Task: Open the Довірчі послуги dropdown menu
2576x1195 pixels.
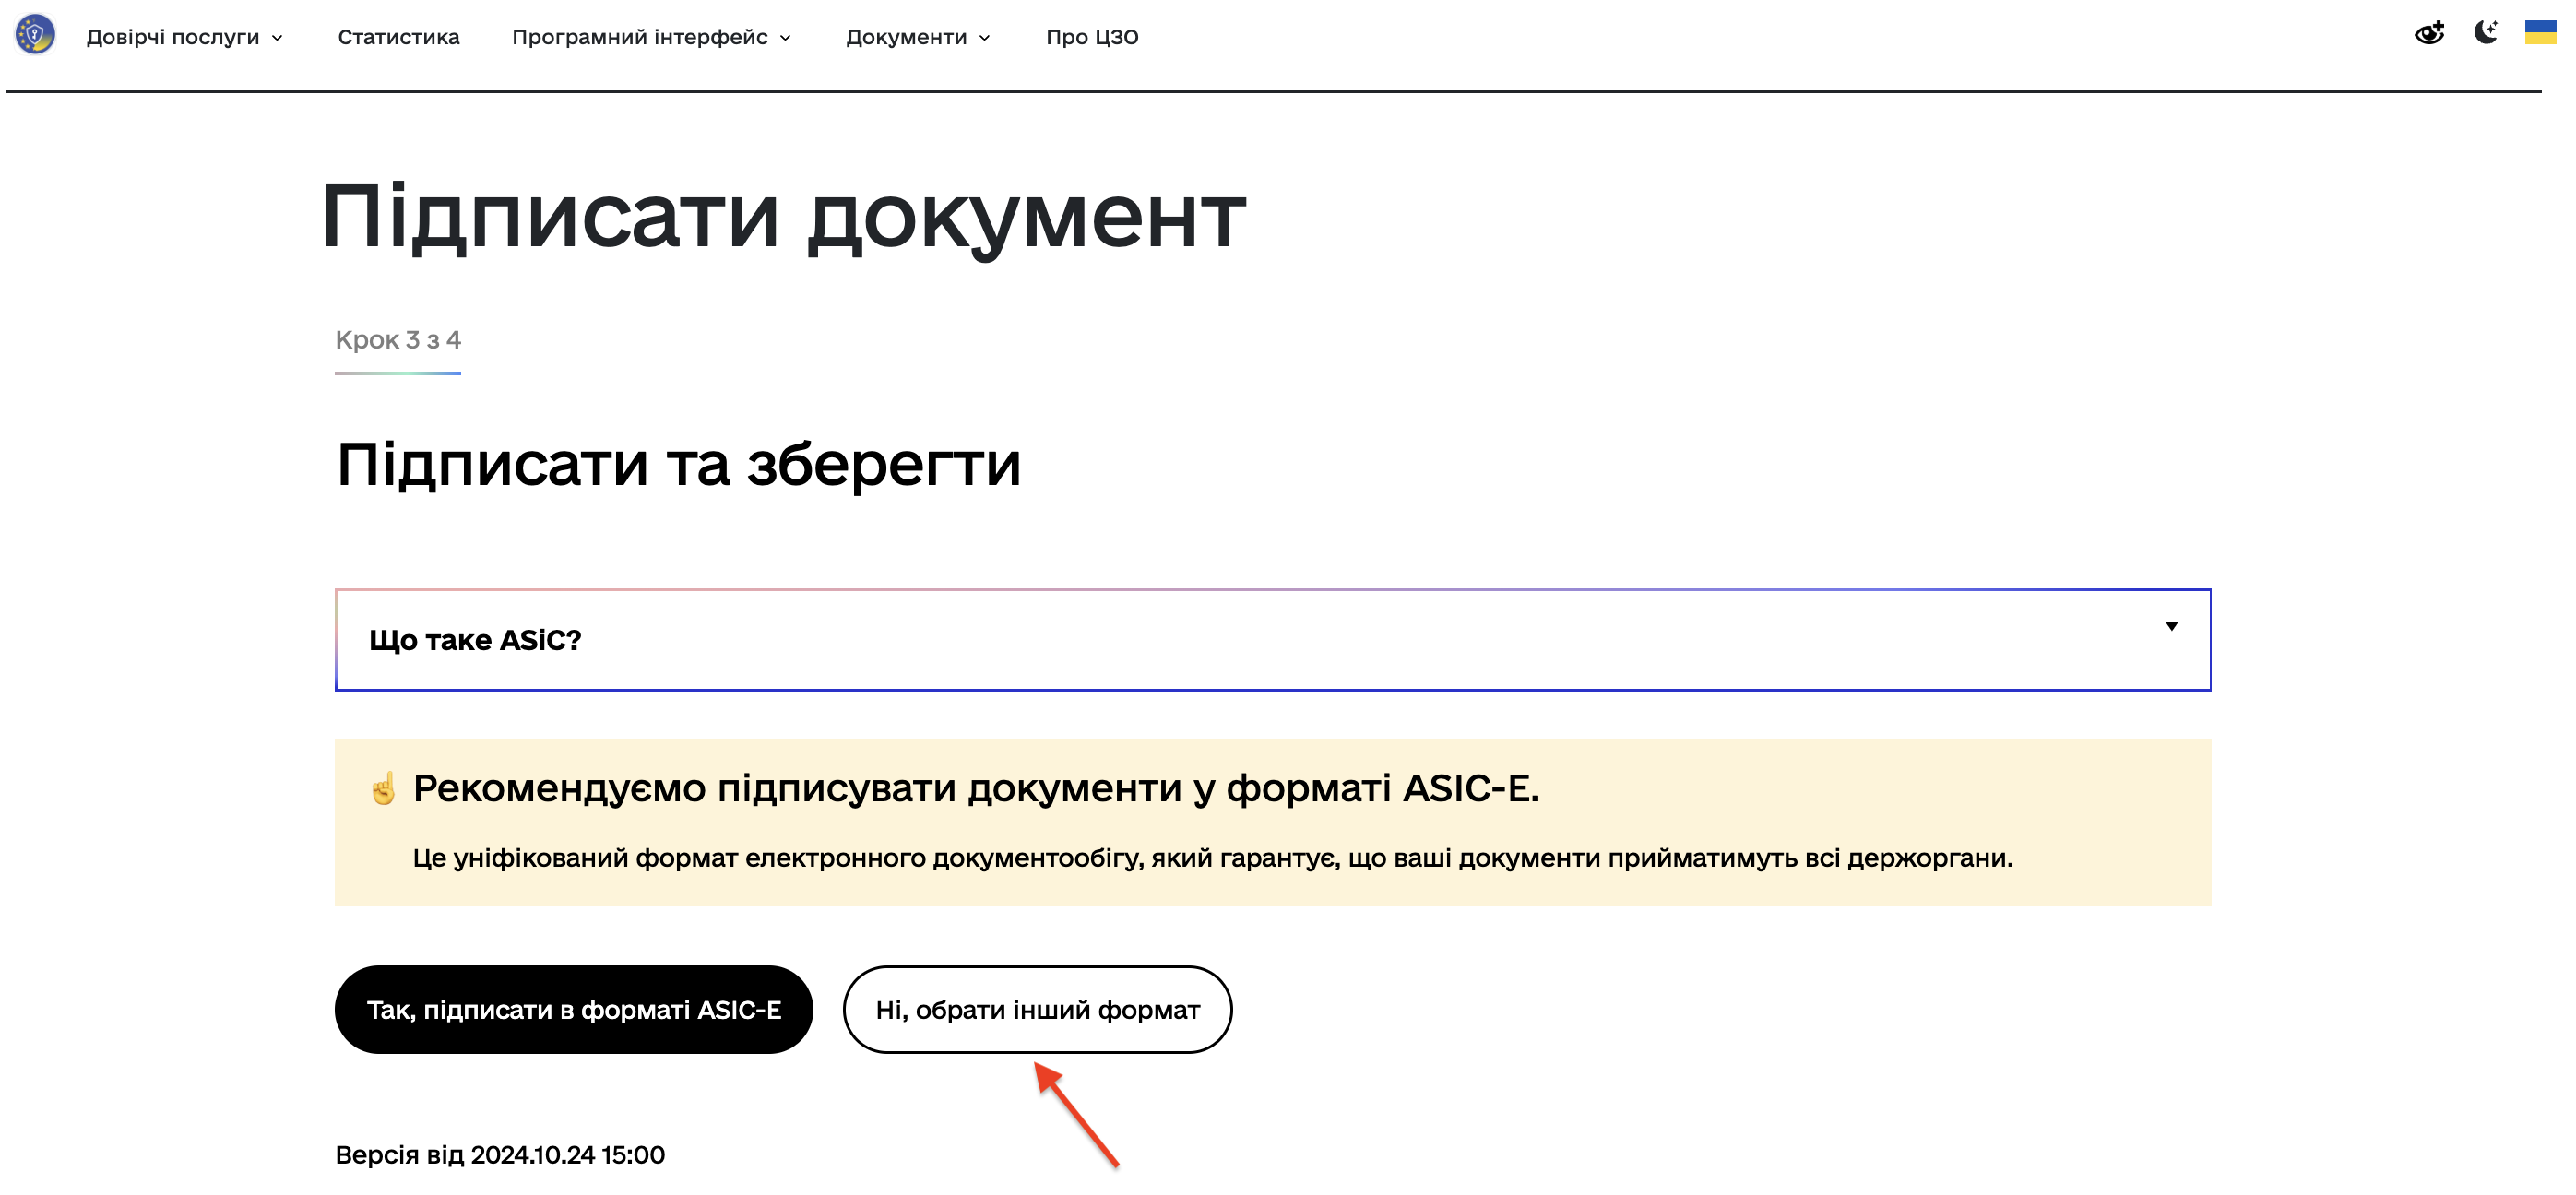Action: (173, 37)
